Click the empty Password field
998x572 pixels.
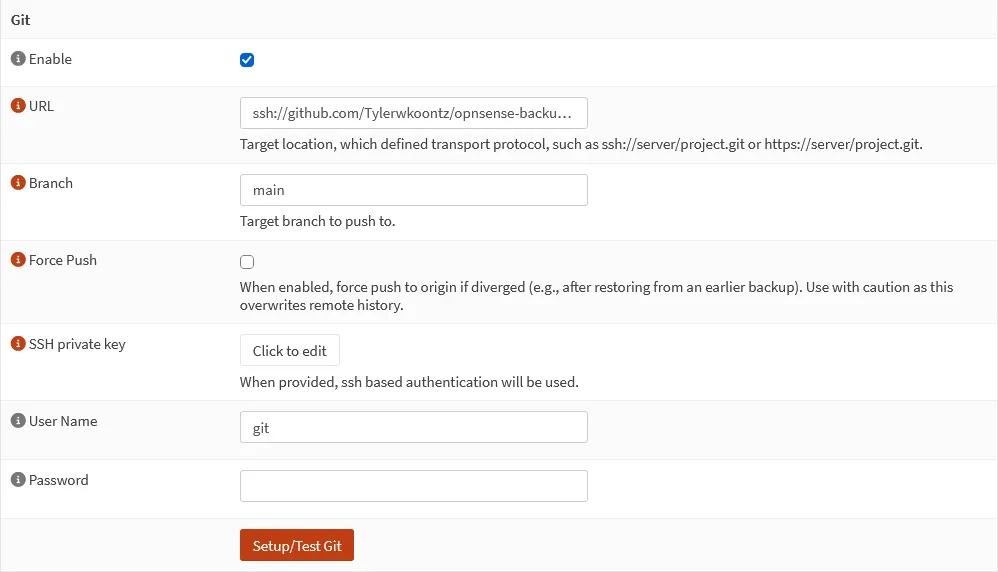[414, 486]
